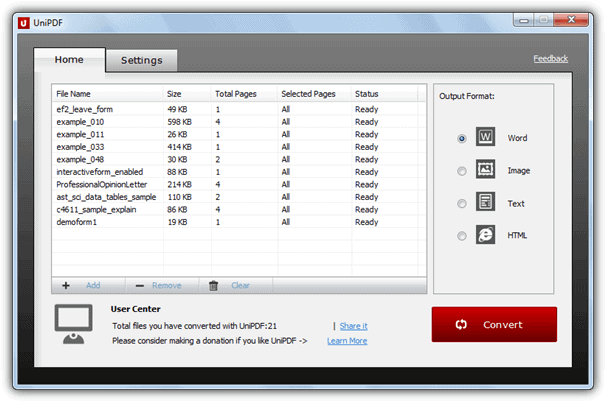Click the UniPDF logo icon in title bar
This screenshot has height=401, width=606.
[24, 23]
